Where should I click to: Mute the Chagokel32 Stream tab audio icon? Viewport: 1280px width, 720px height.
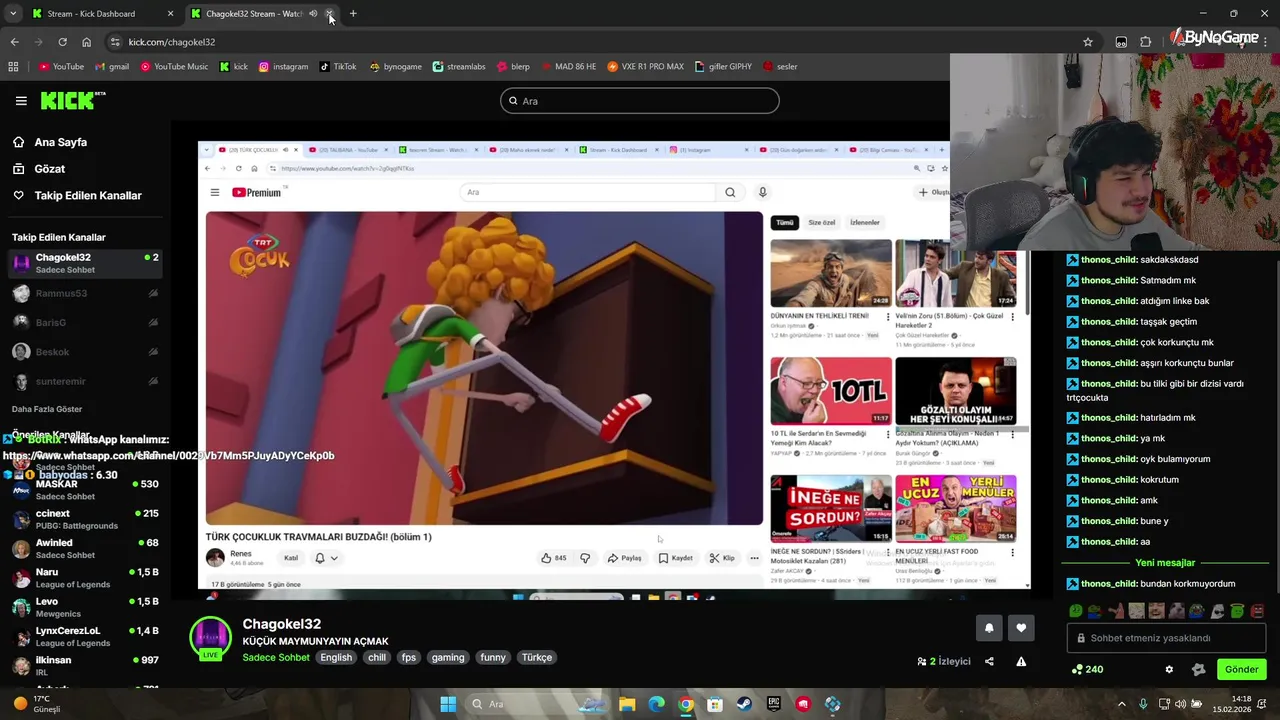(x=313, y=14)
